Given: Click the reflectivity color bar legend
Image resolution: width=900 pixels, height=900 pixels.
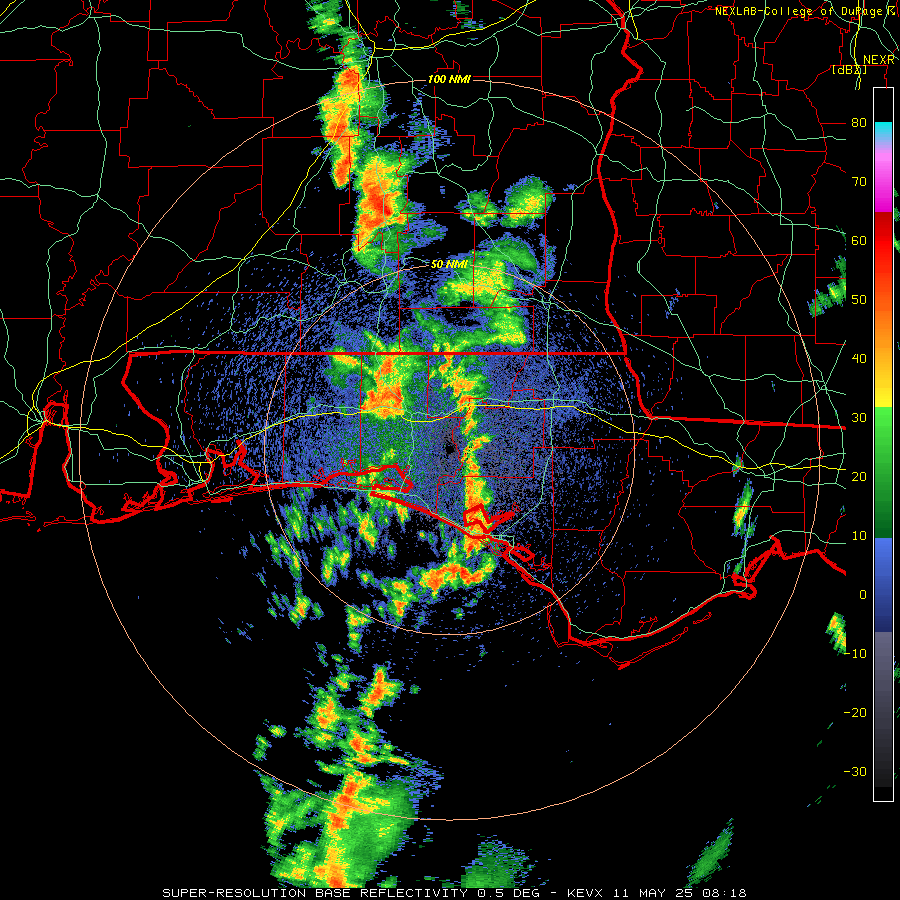Looking at the screenshot, I should coord(883,444).
